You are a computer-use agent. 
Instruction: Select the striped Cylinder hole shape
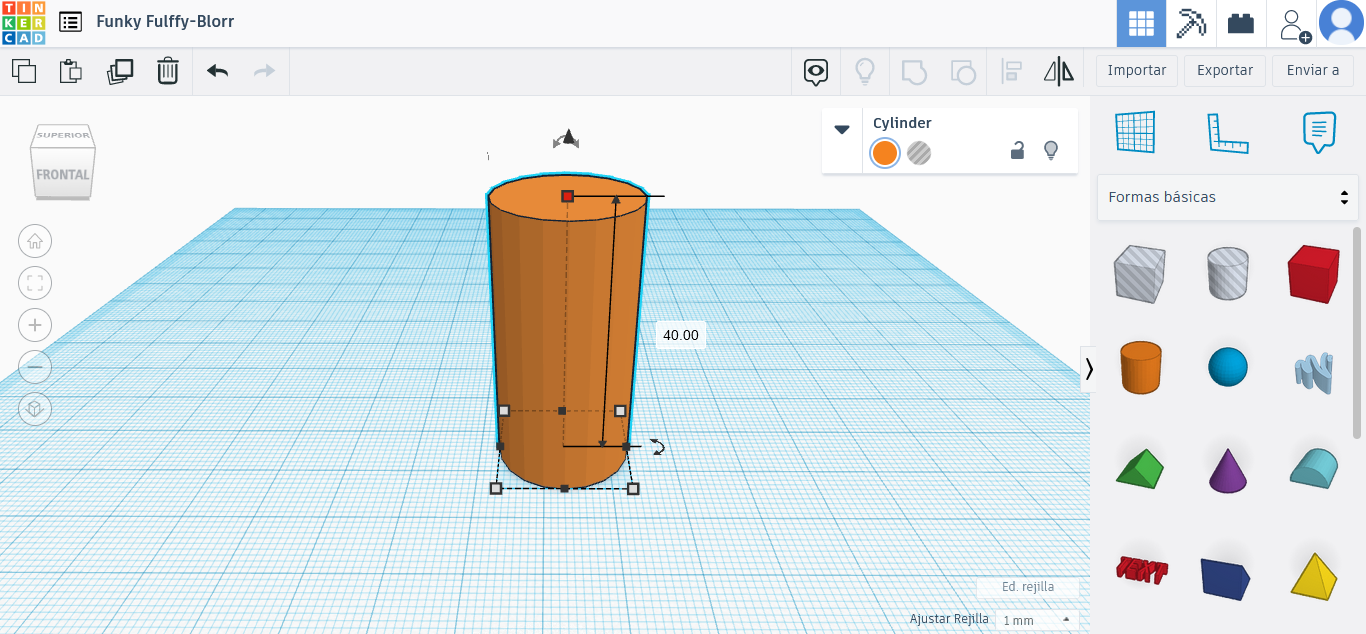[x=1228, y=273]
